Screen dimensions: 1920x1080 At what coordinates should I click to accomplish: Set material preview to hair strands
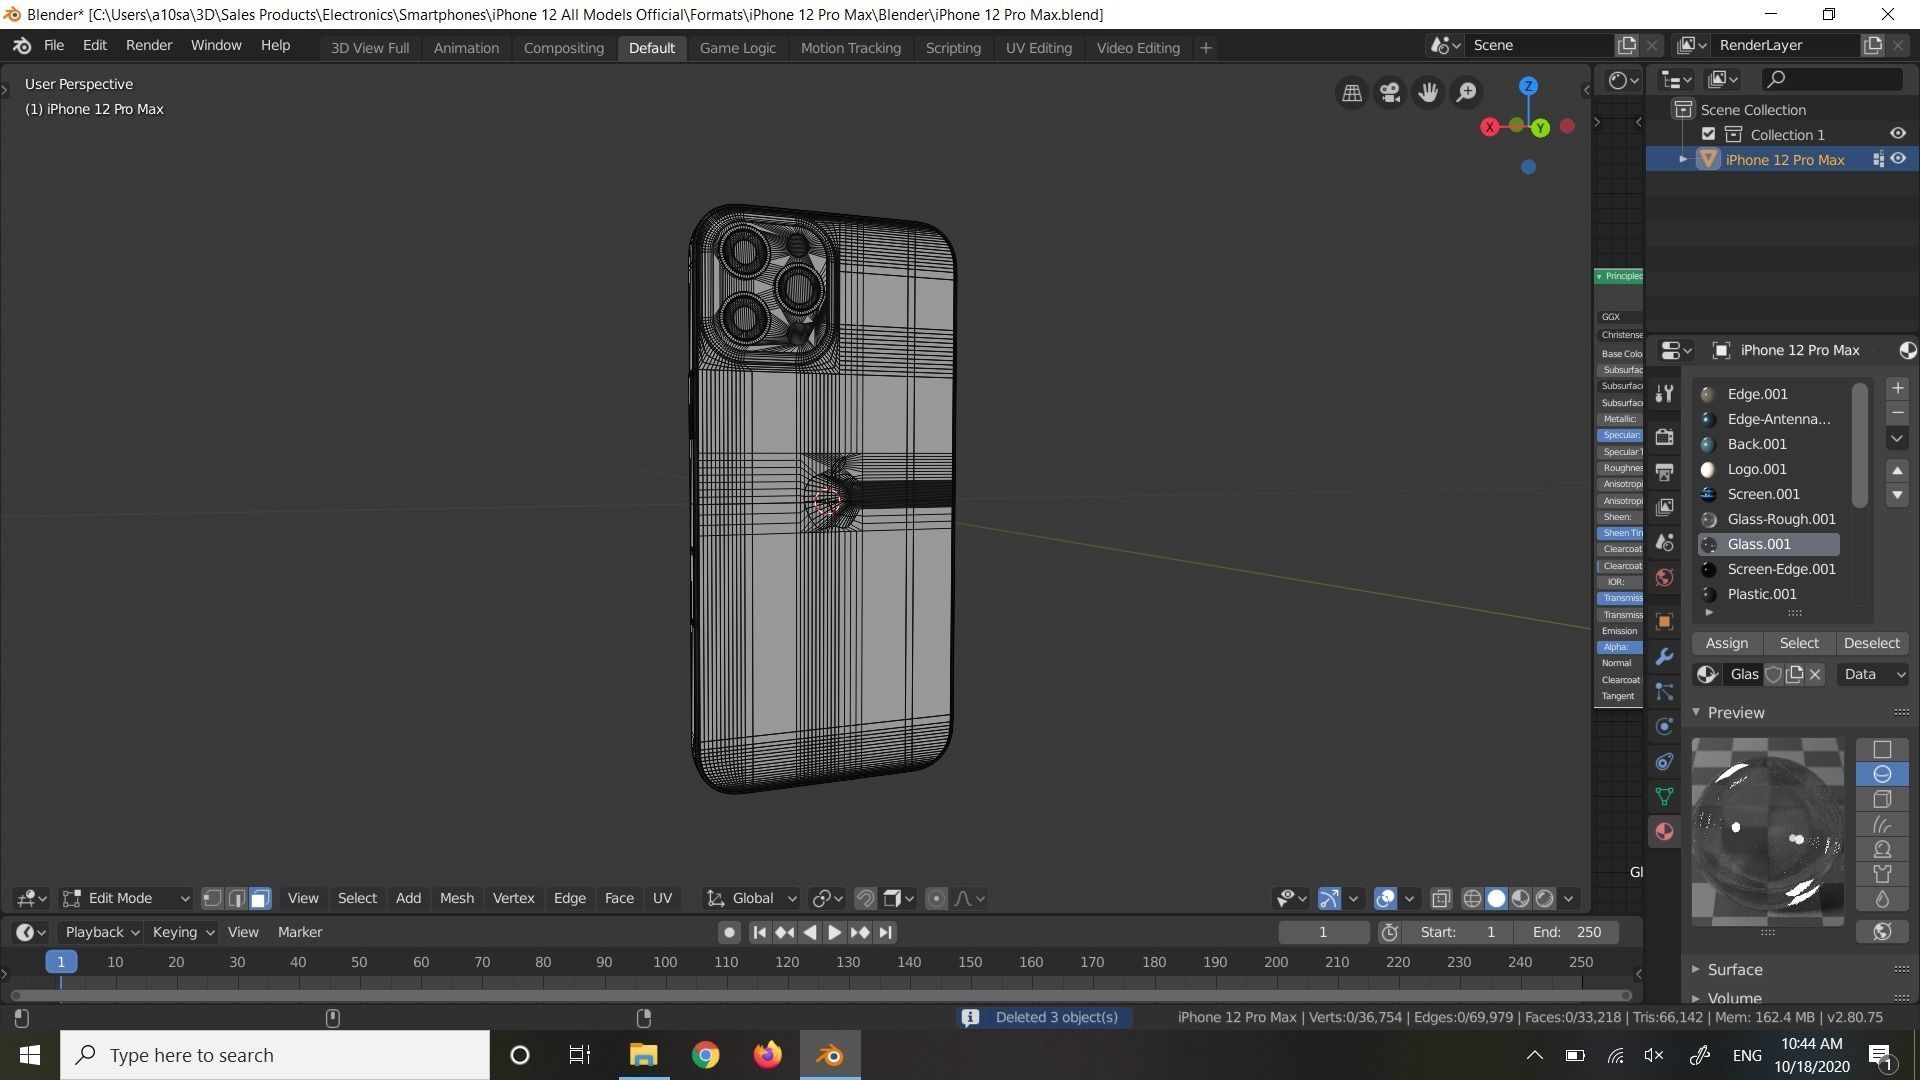pos(1882,825)
